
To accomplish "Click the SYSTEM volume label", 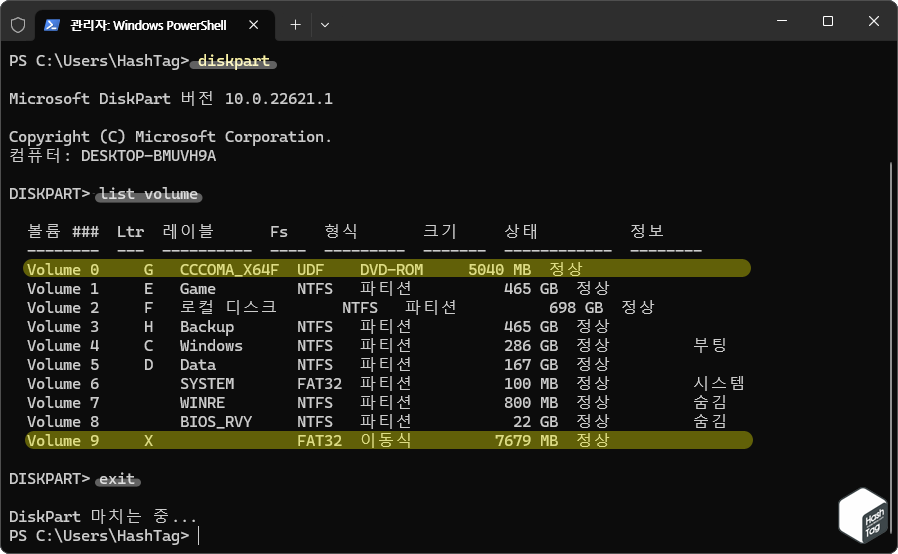I will 207,383.
